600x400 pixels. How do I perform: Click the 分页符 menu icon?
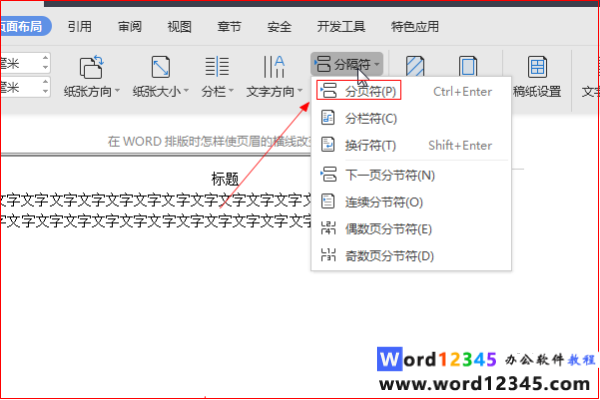point(328,91)
